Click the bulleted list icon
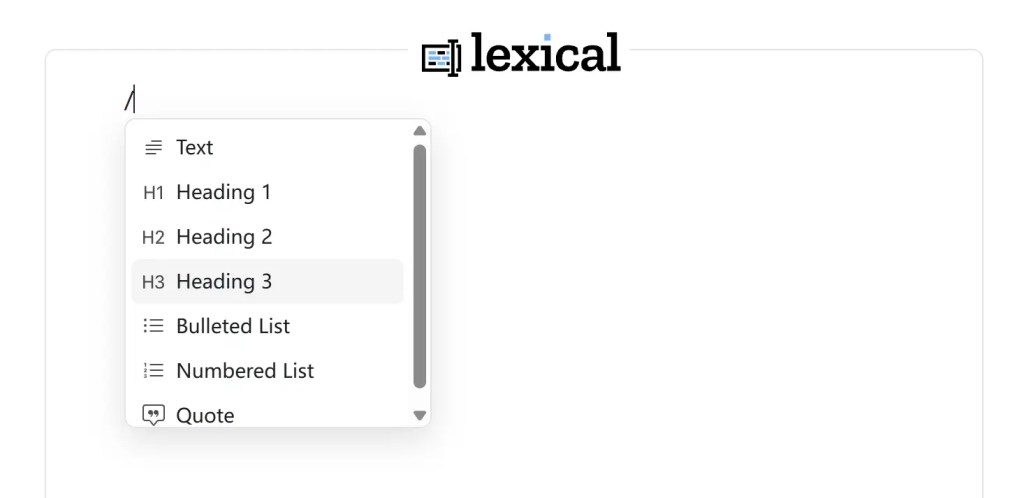Image resolution: width=1024 pixels, height=498 pixels. [153, 326]
